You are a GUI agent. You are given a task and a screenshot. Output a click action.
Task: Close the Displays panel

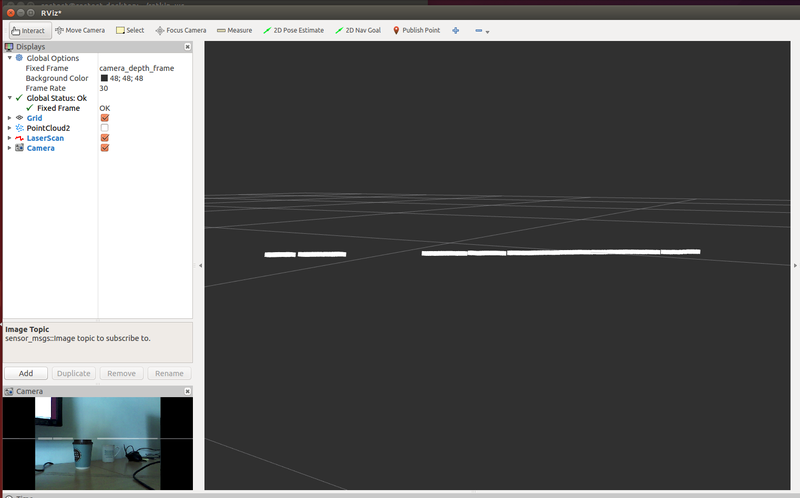coord(188,47)
